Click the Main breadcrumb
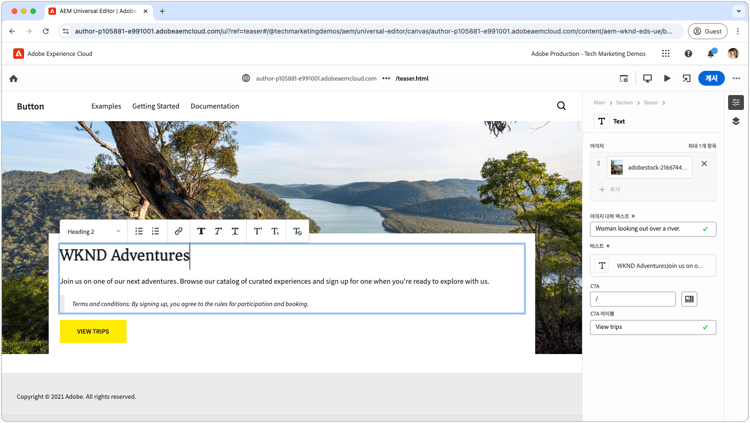Viewport: 750px width, 423px height. pos(599,102)
